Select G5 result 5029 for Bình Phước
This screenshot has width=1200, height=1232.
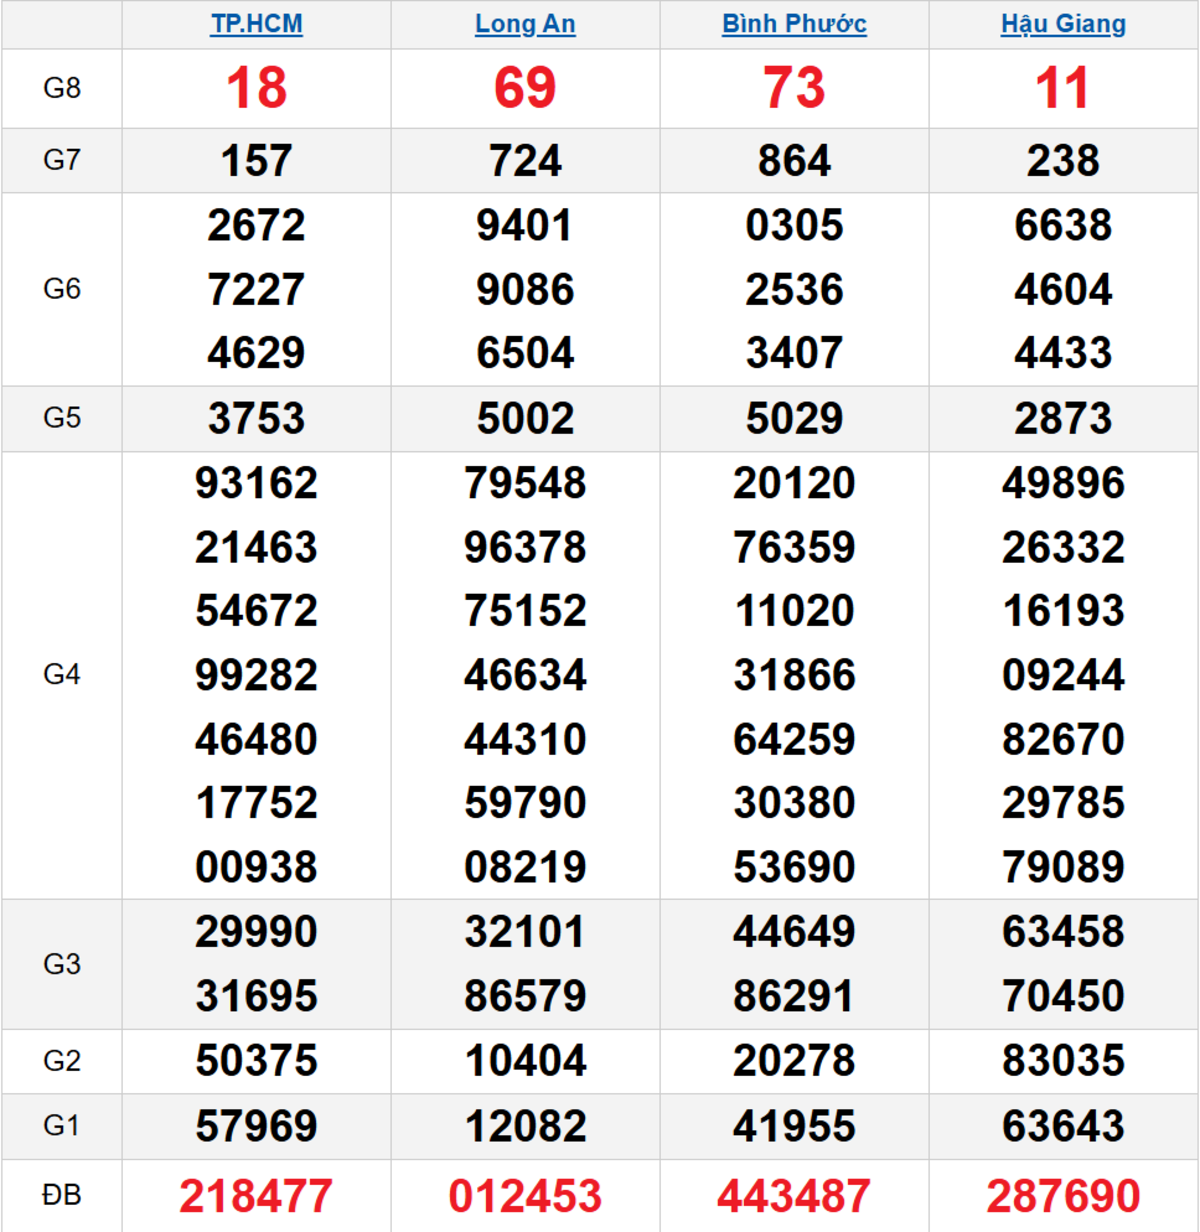(794, 419)
